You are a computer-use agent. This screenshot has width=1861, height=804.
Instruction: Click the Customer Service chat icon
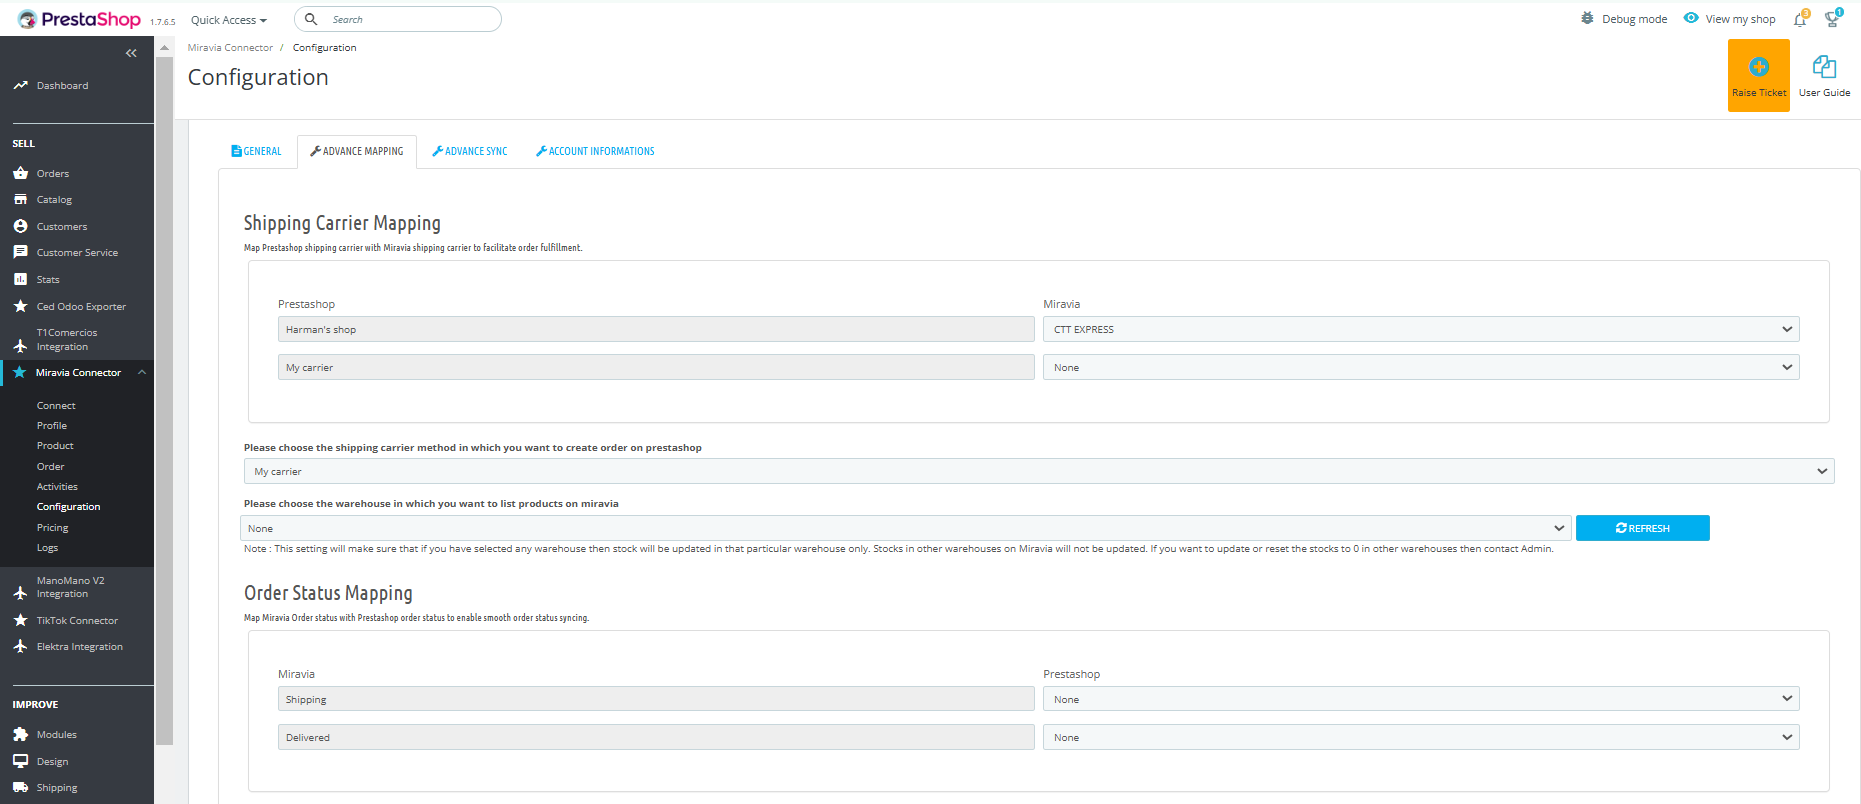[20, 252]
